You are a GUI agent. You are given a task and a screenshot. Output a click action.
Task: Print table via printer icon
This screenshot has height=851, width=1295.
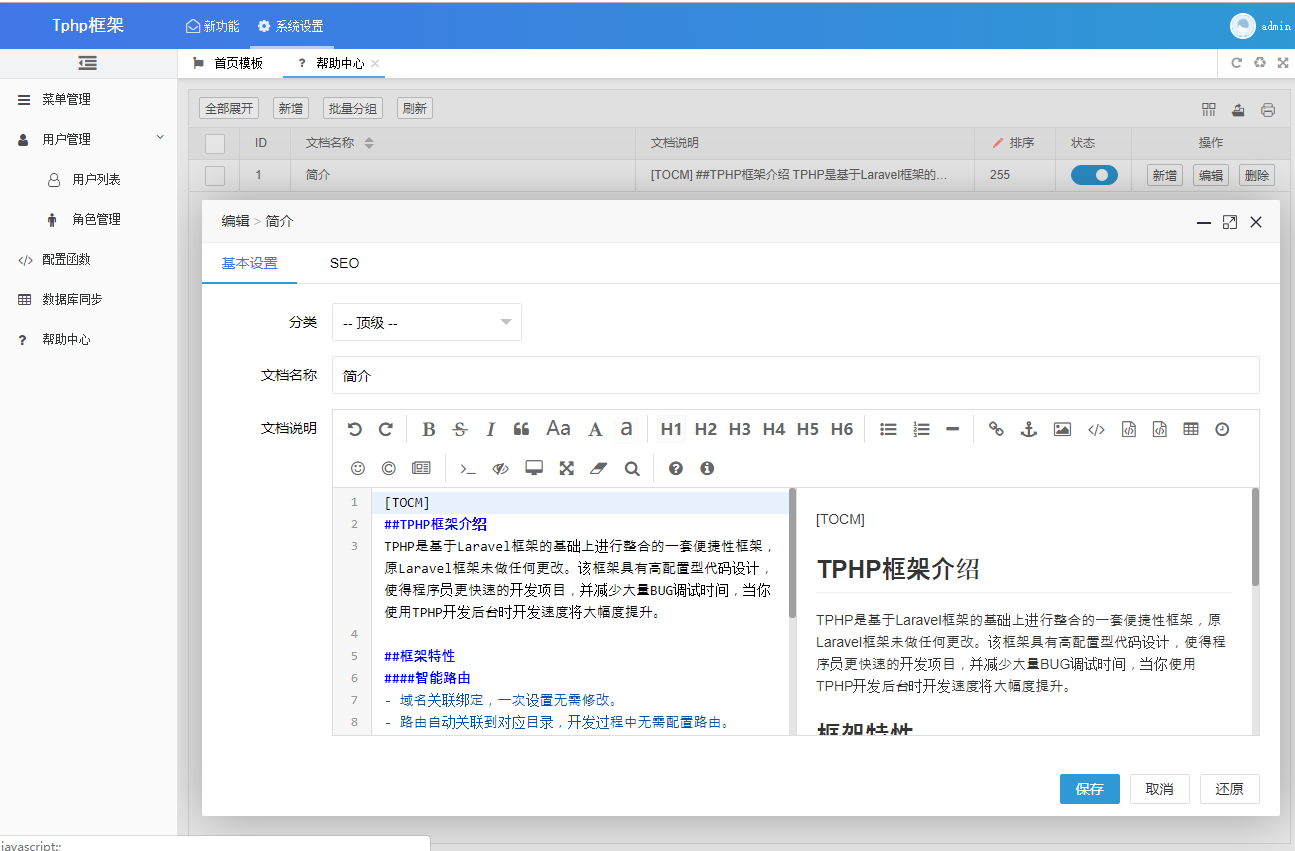tap(1268, 110)
